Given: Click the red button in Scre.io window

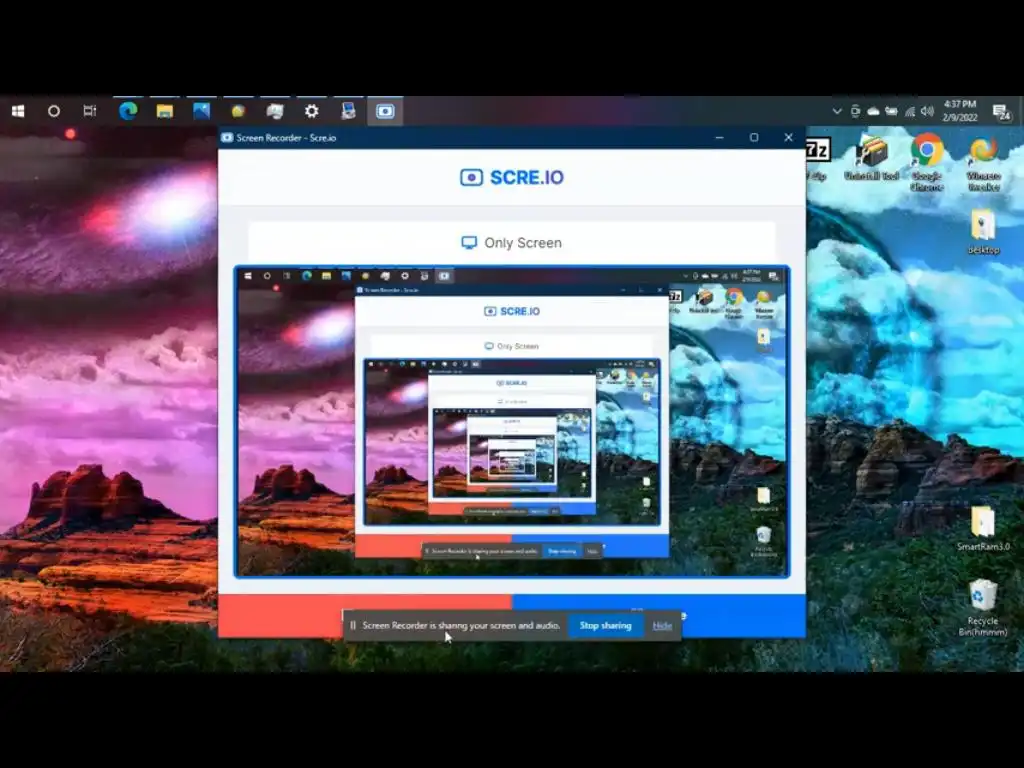Looking at the screenshot, I should click(365, 615).
